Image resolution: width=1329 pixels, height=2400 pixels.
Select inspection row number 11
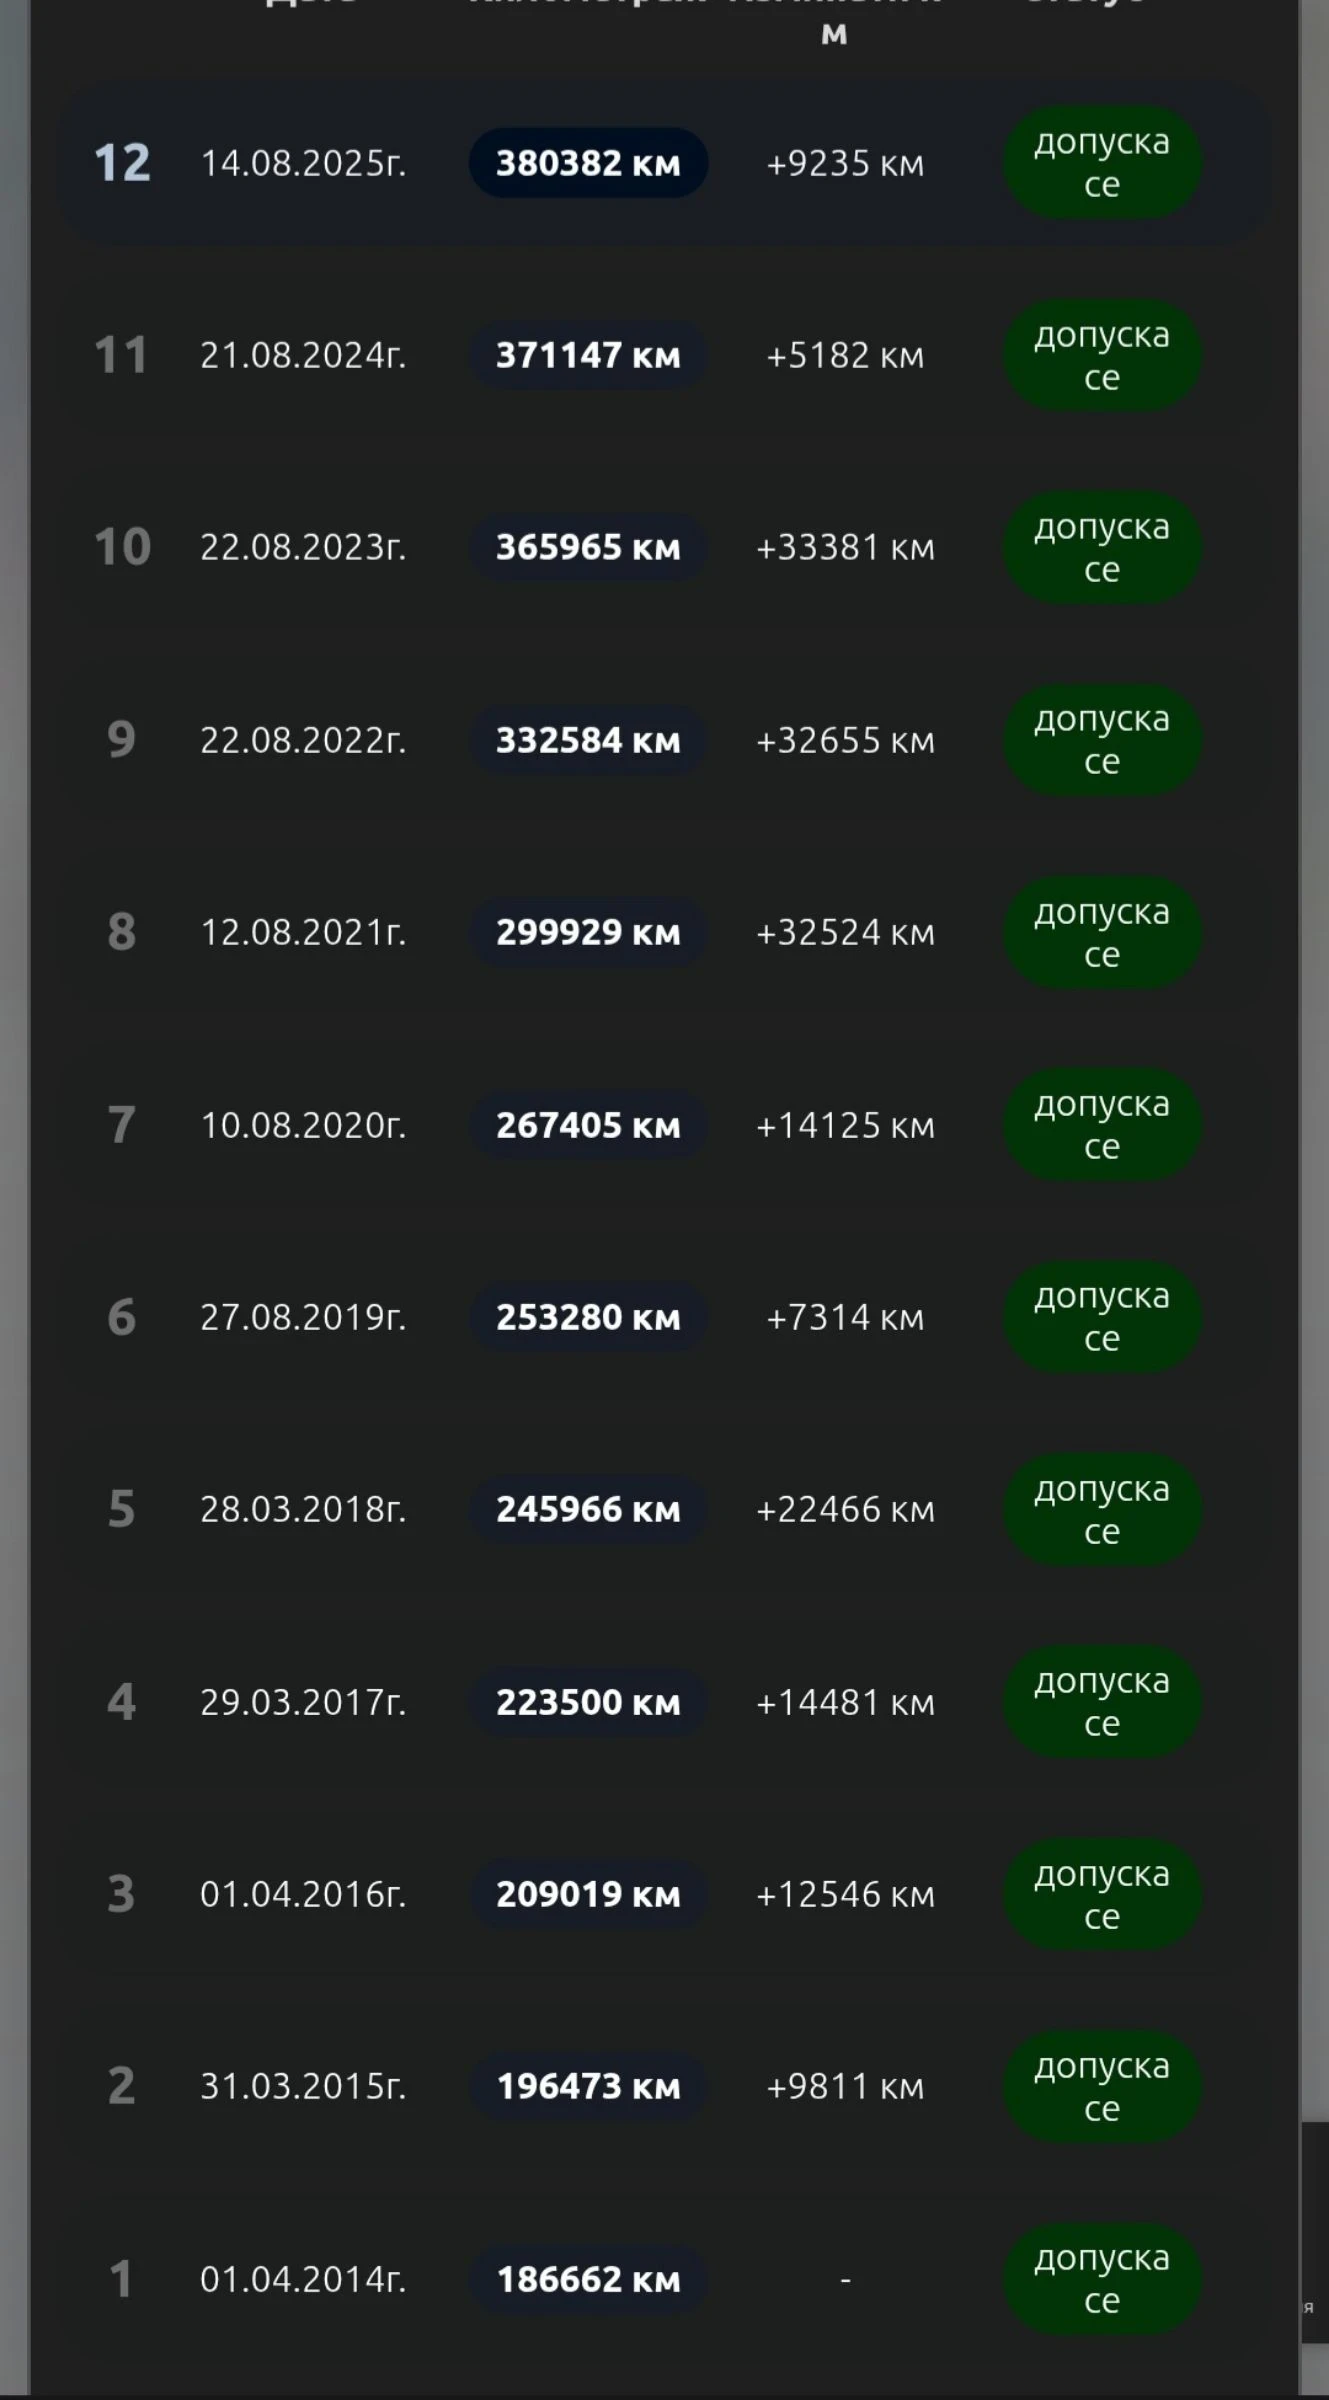pyautogui.click(x=121, y=355)
